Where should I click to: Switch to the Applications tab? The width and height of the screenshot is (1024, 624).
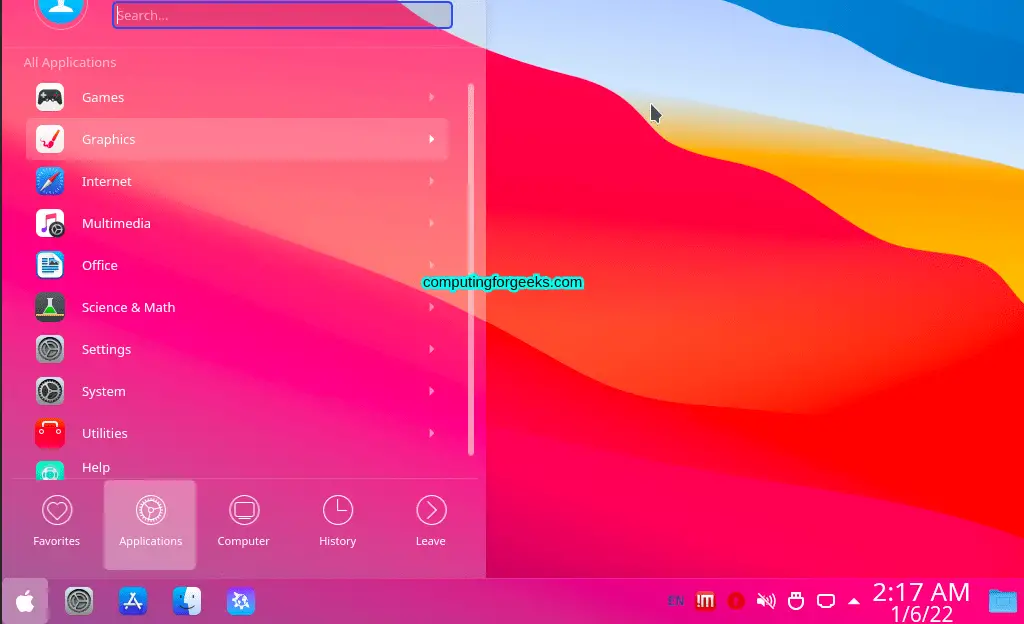point(150,525)
